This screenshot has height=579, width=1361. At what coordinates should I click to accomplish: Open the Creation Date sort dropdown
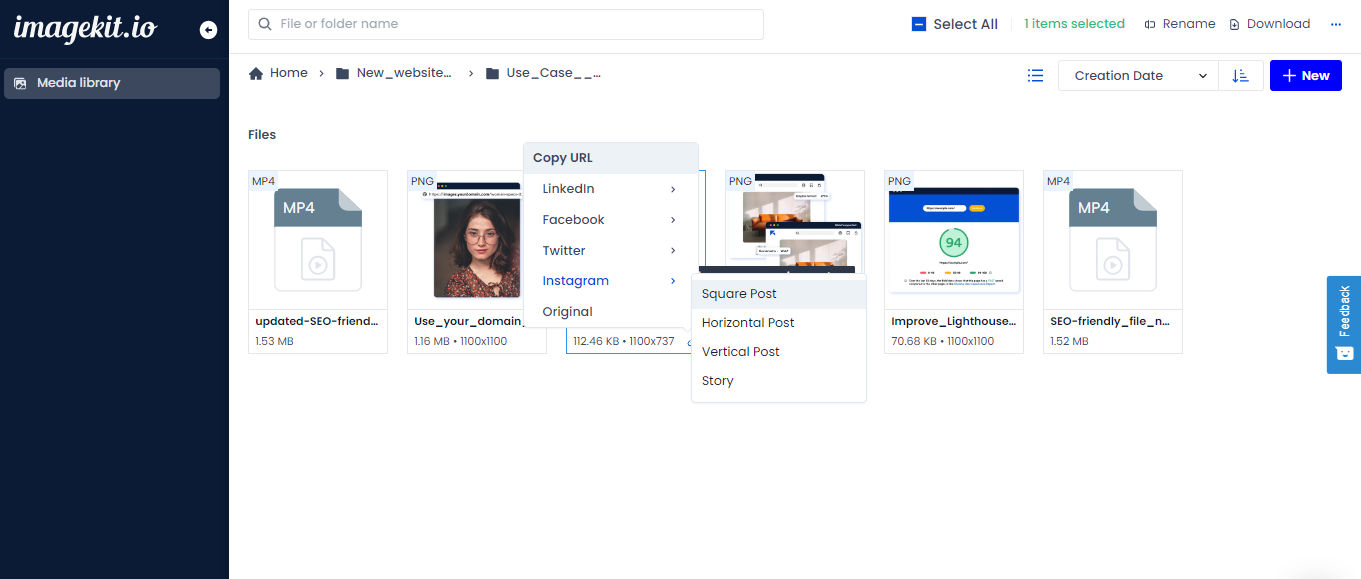(x=1138, y=75)
